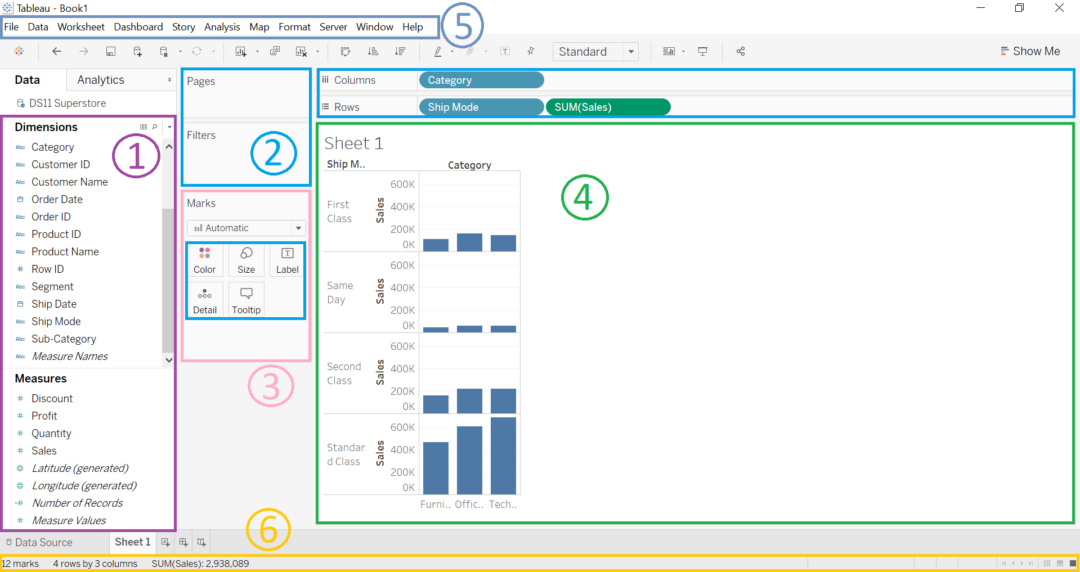This screenshot has height=572, width=1080.
Task: Toggle view data grid icon in Dimensions
Action: (x=143, y=127)
